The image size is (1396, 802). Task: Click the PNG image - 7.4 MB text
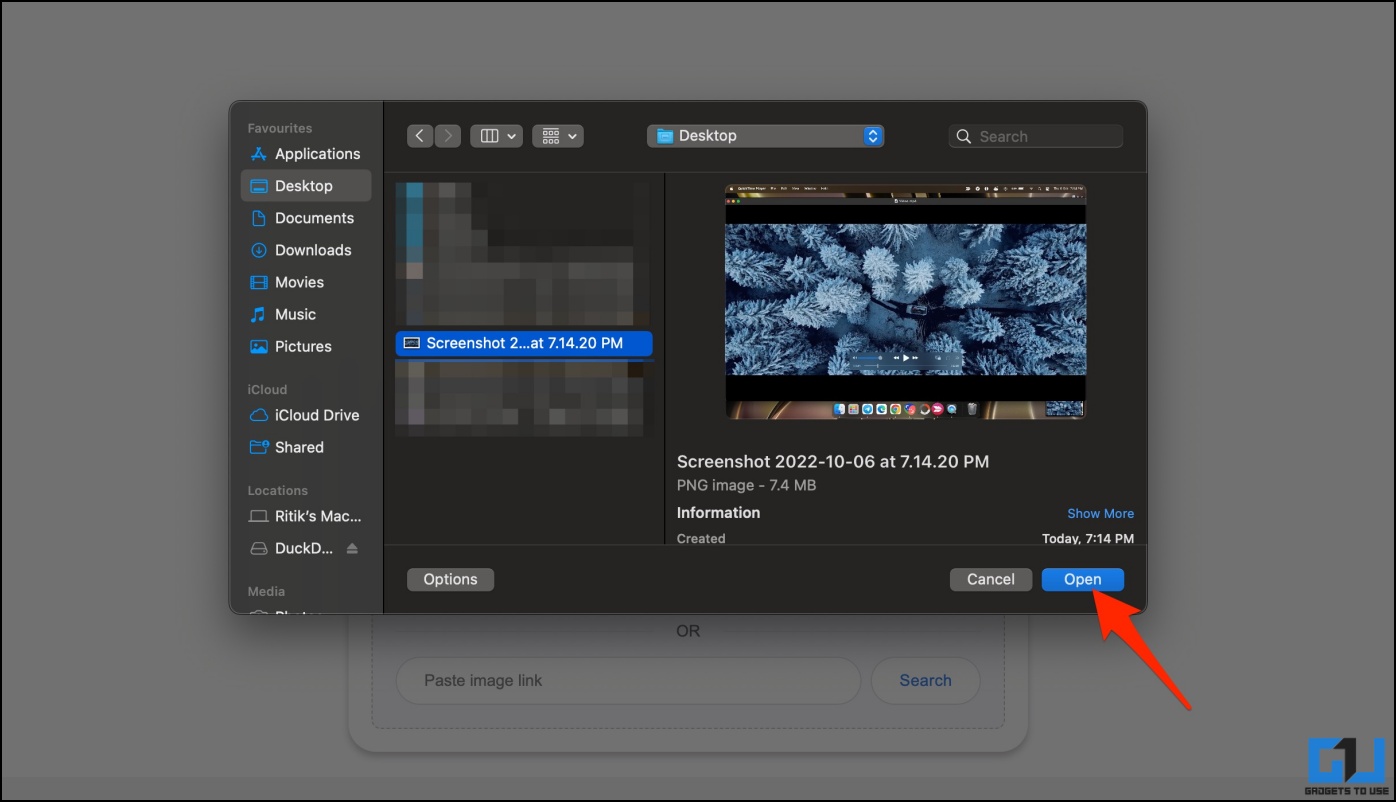747,485
